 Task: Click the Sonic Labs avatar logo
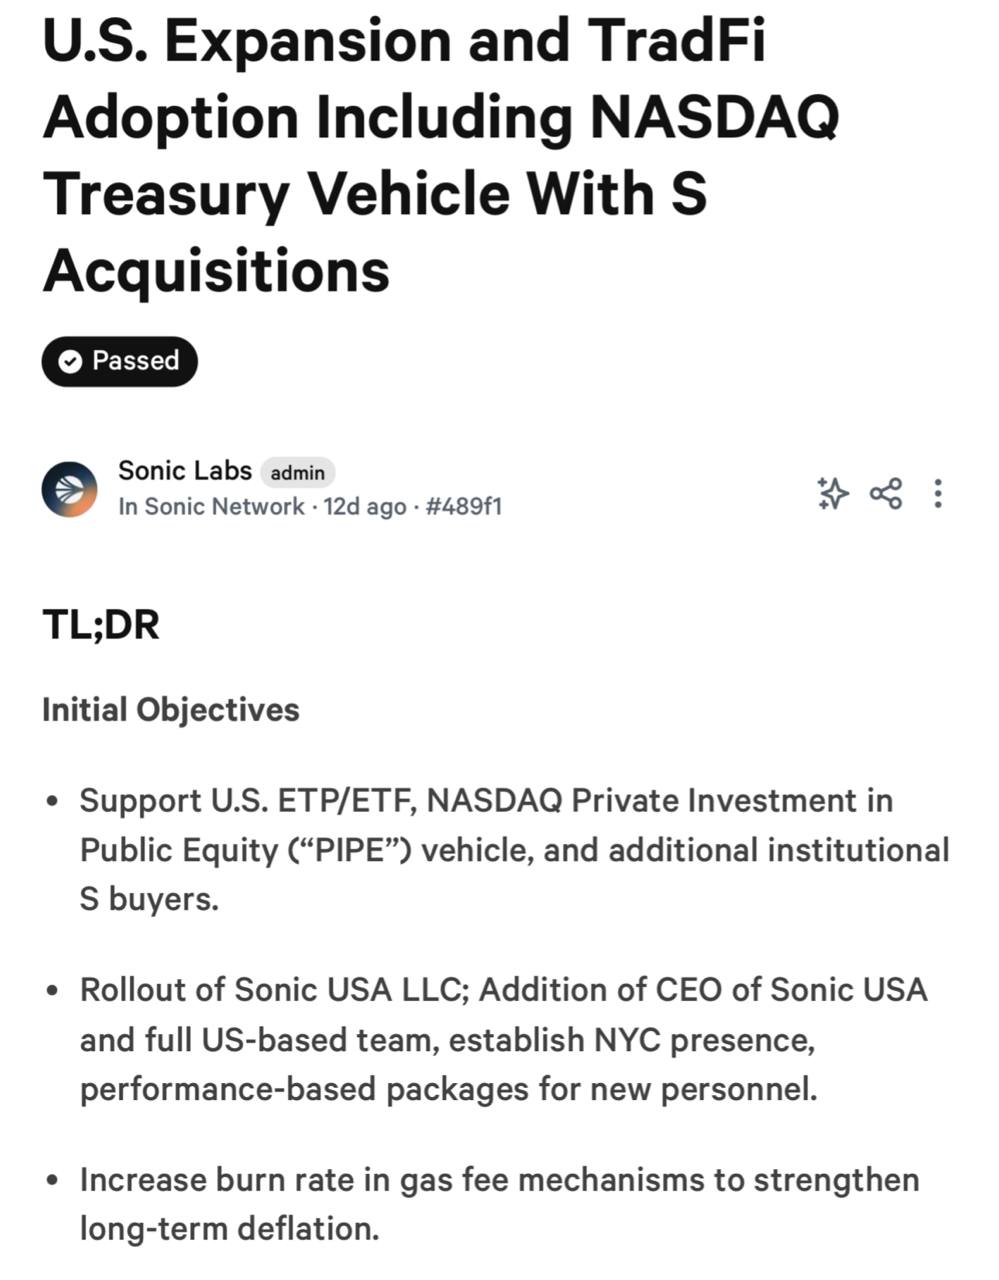pyautogui.click(x=70, y=489)
